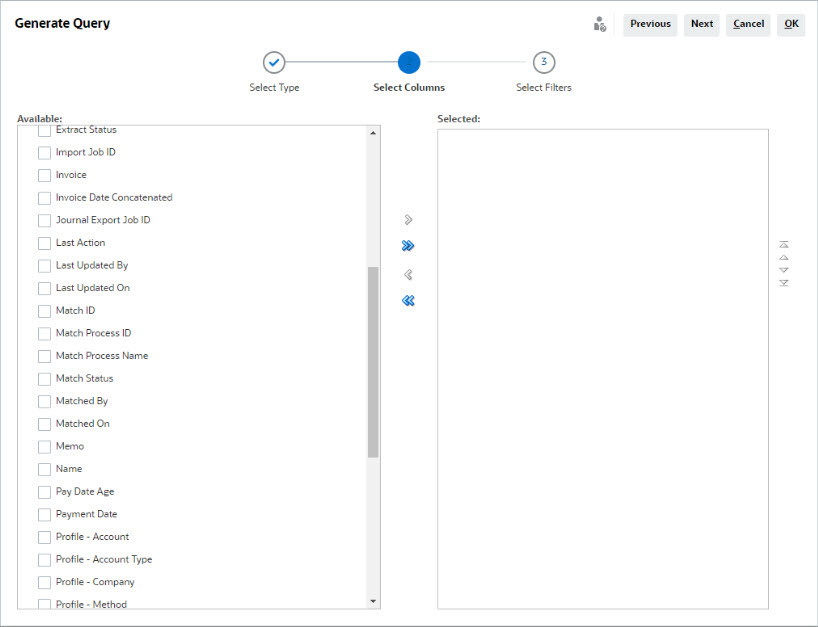
Task: Select the Last Action checkbox
Action: click(44, 243)
